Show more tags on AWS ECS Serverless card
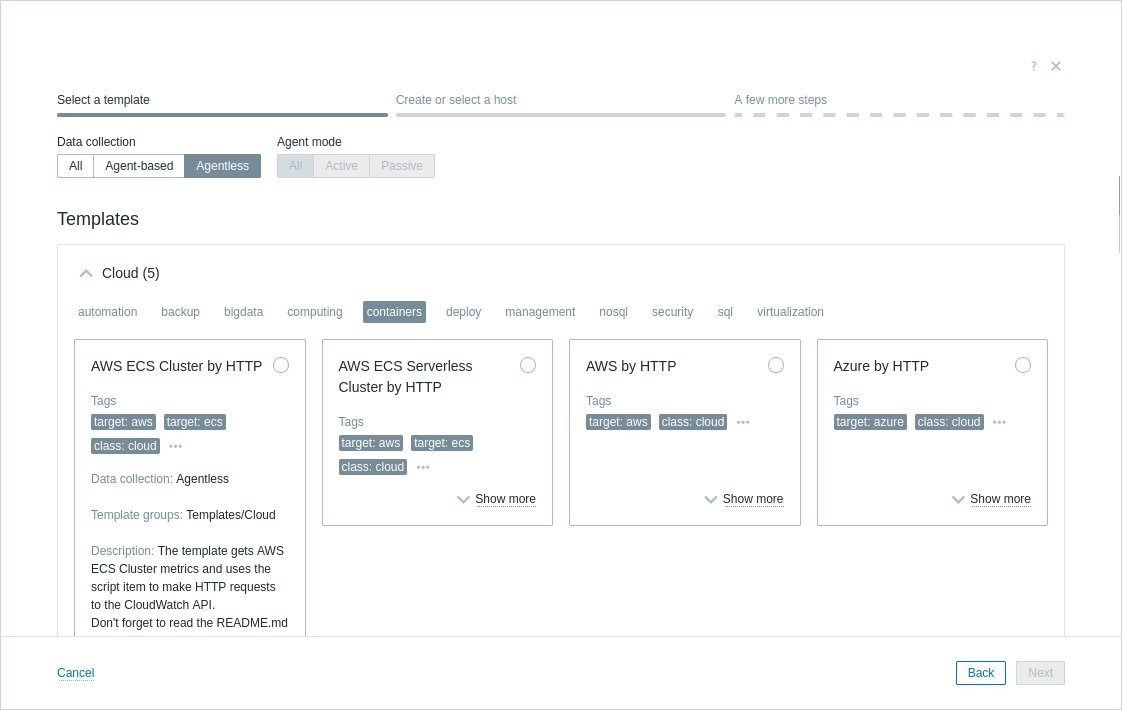 [x=423, y=467]
